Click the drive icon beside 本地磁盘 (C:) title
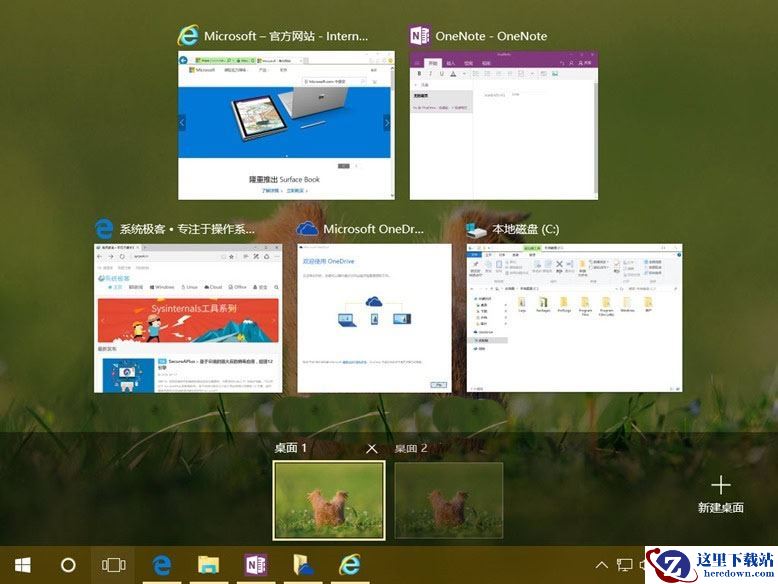The image size is (778, 584). (476, 229)
